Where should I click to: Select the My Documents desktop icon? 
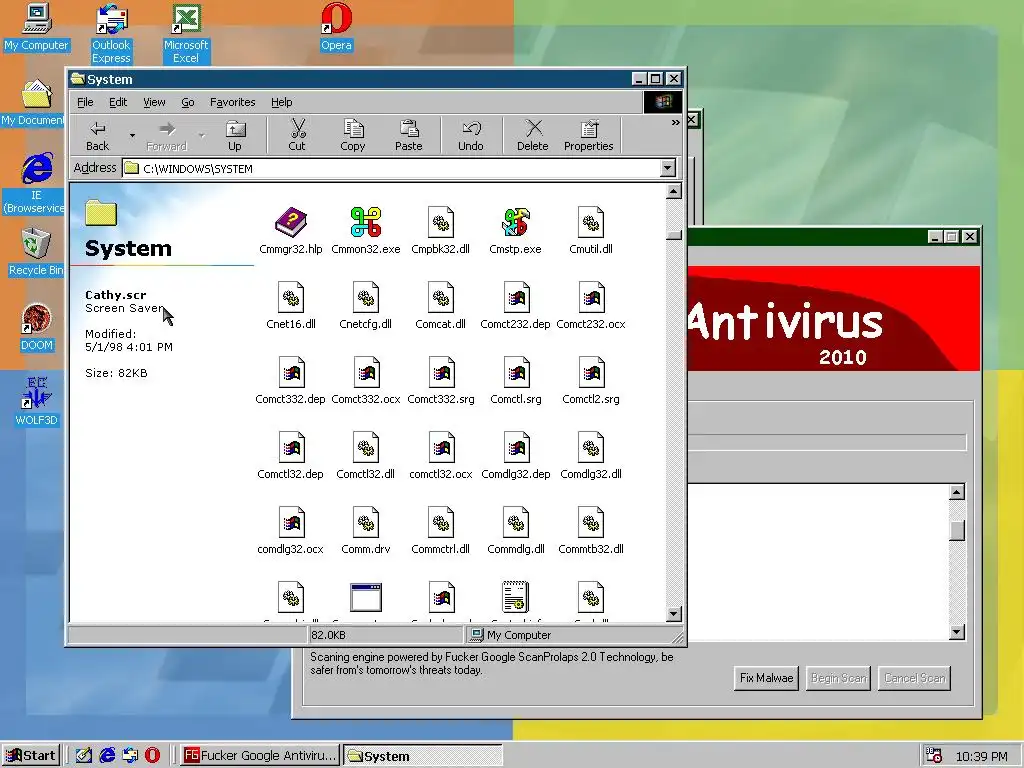(x=33, y=103)
